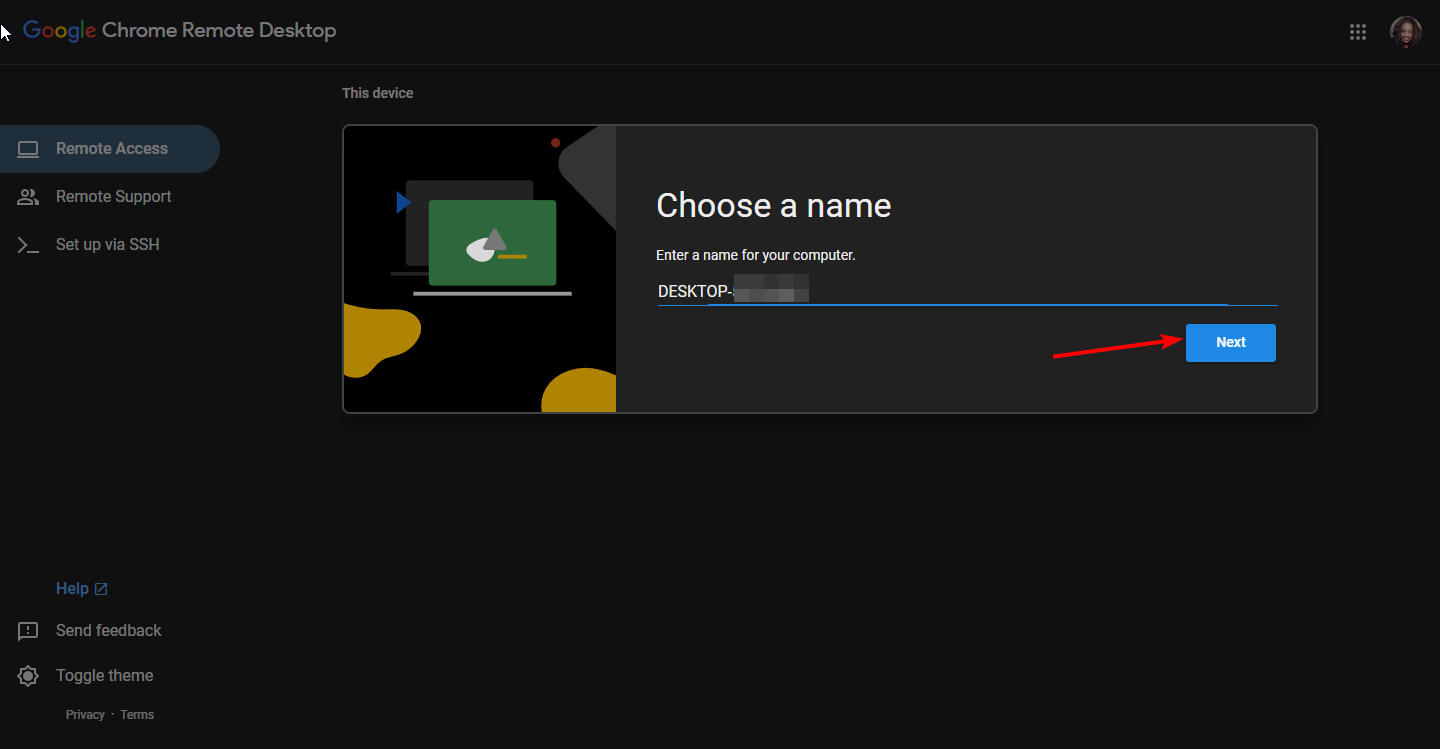This screenshot has width=1440, height=749.
Task: Click the Next button
Action: (x=1231, y=342)
